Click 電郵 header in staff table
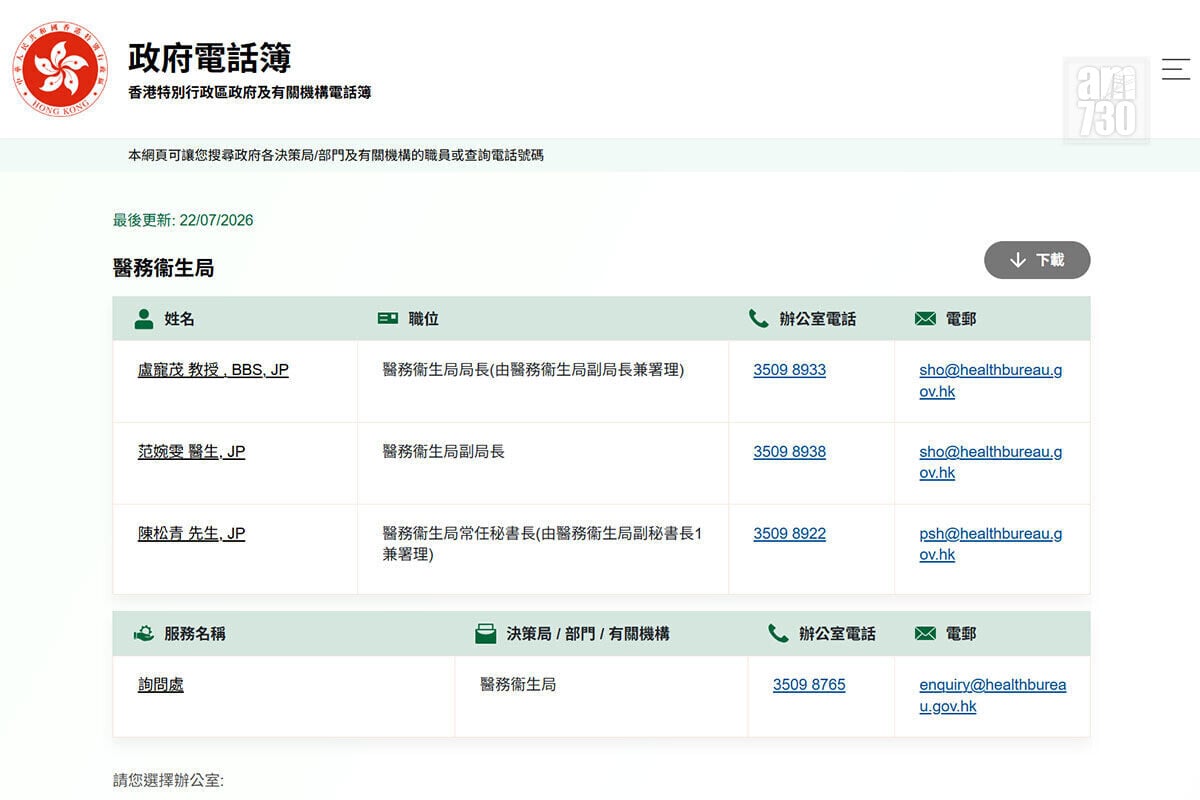This screenshot has width=1200, height=800. point(961,319)
